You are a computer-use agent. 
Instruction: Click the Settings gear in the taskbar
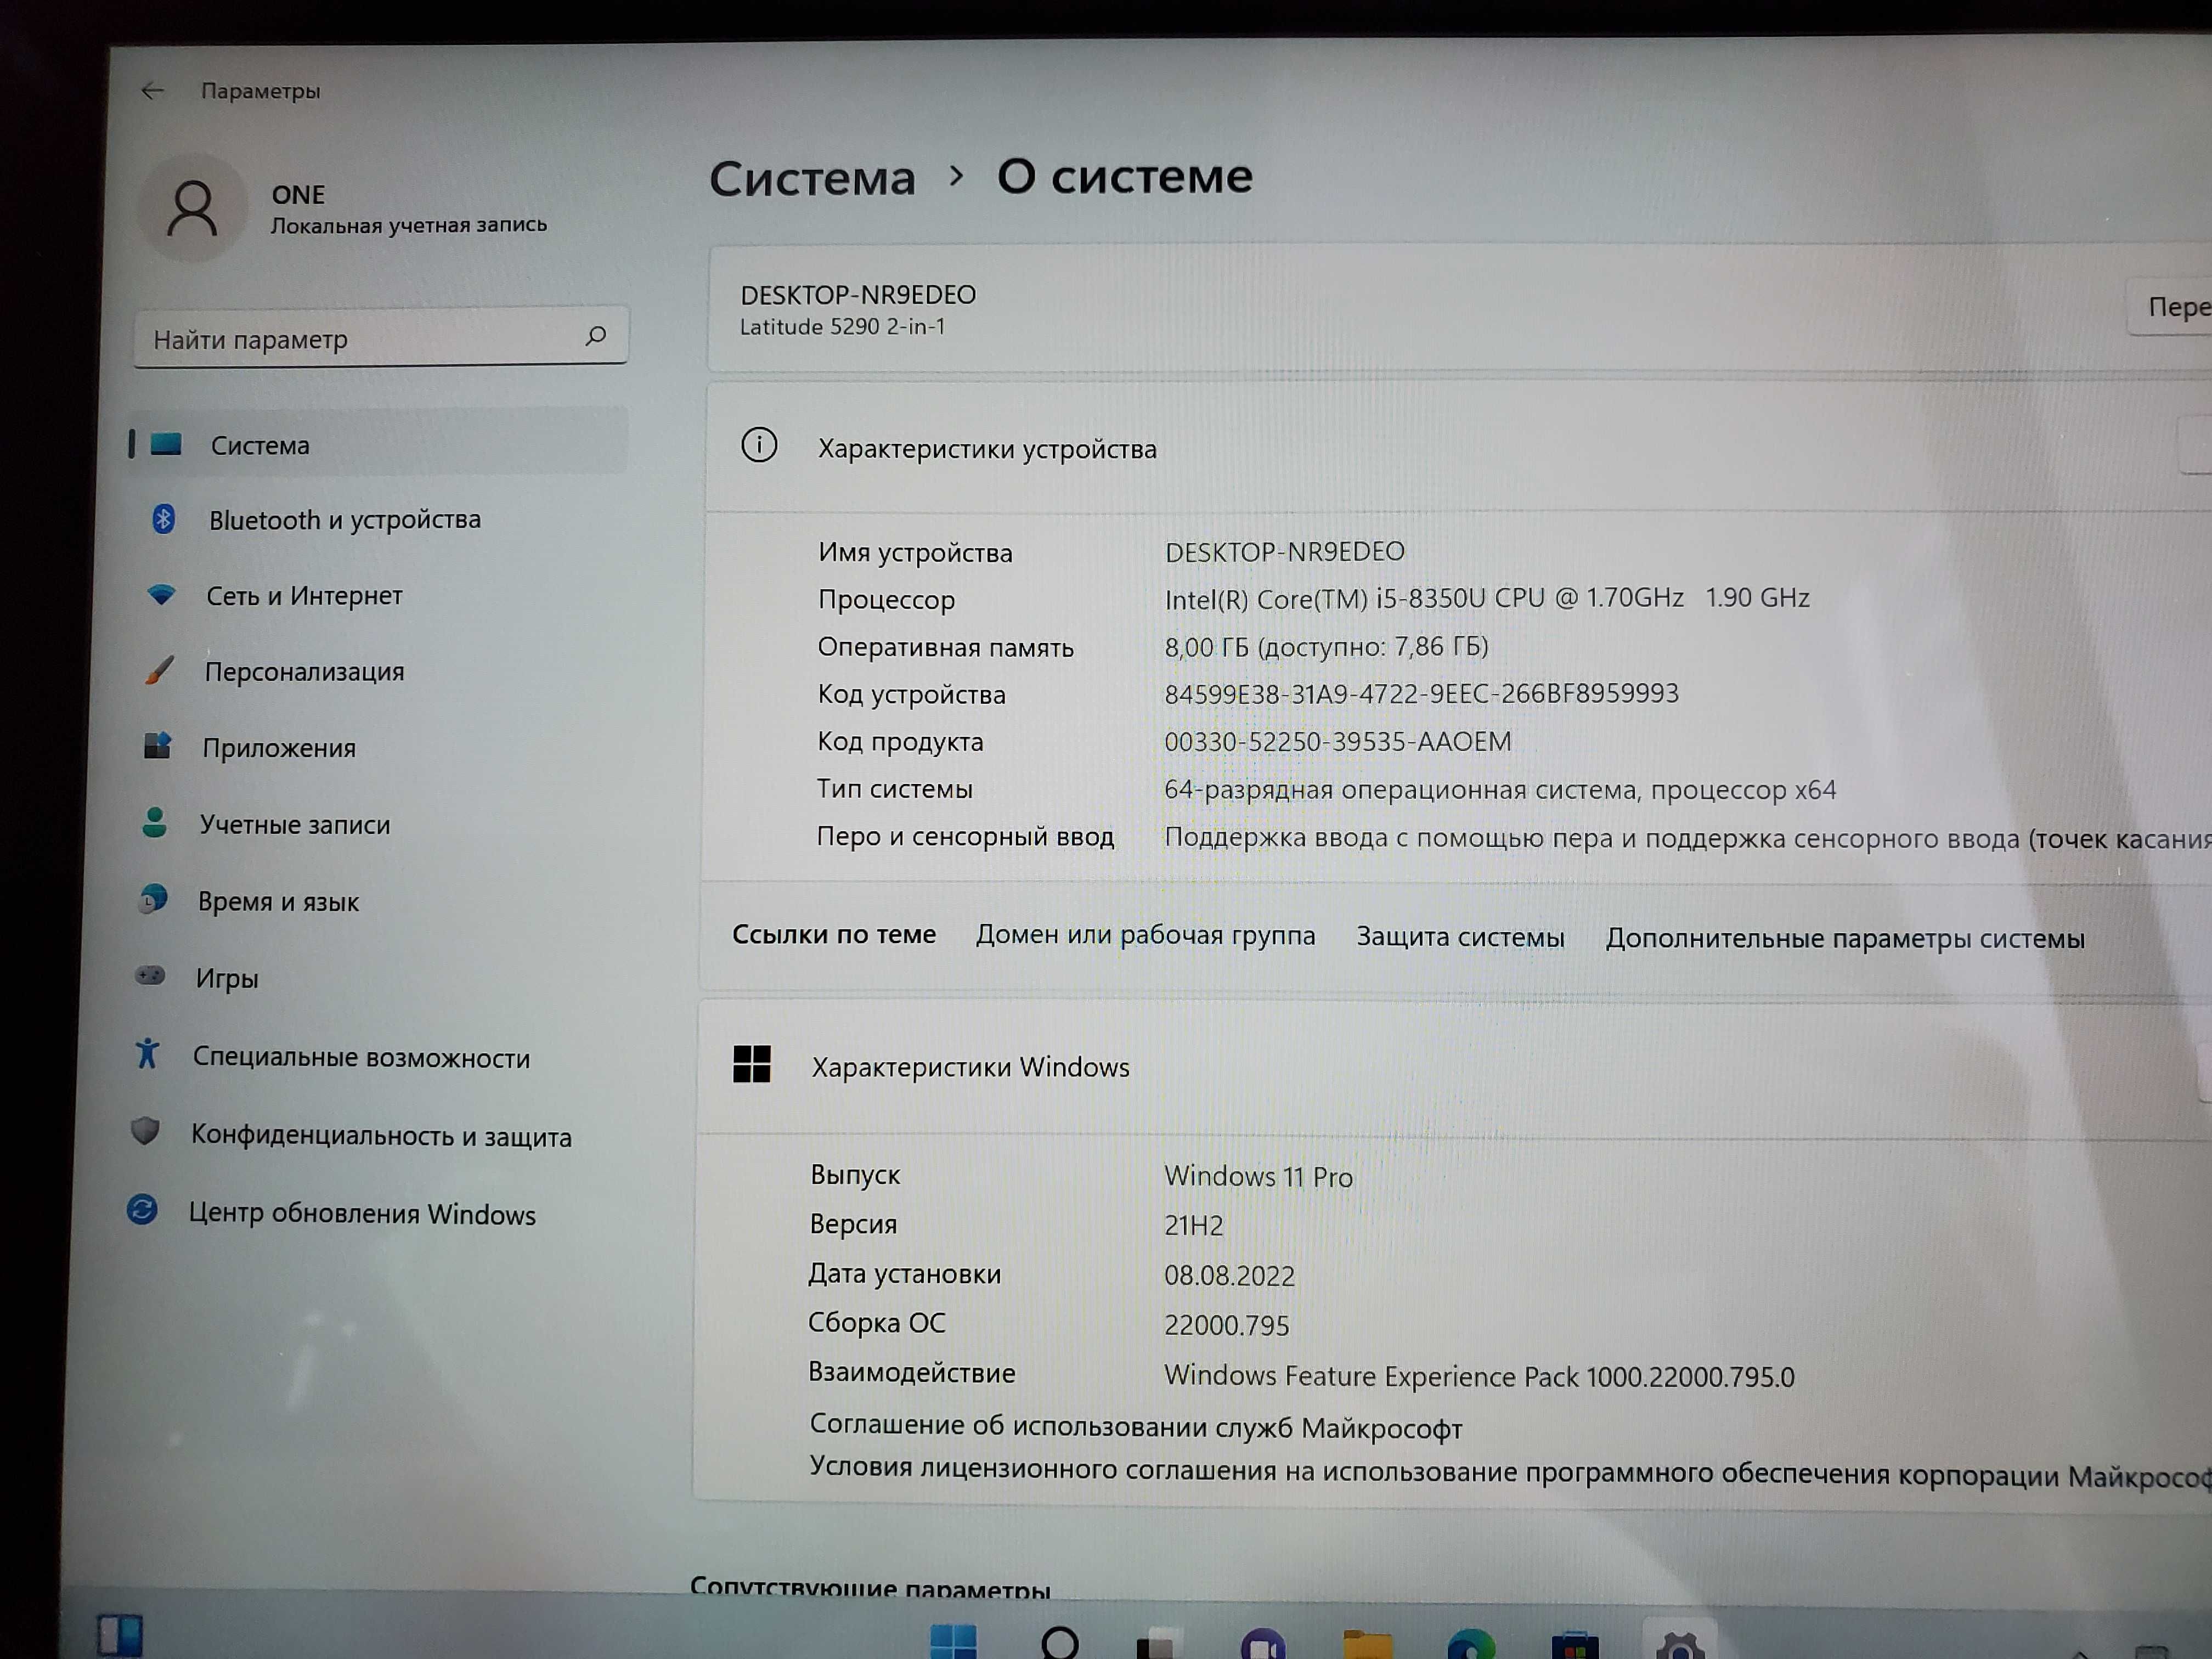(1680, 1644)
